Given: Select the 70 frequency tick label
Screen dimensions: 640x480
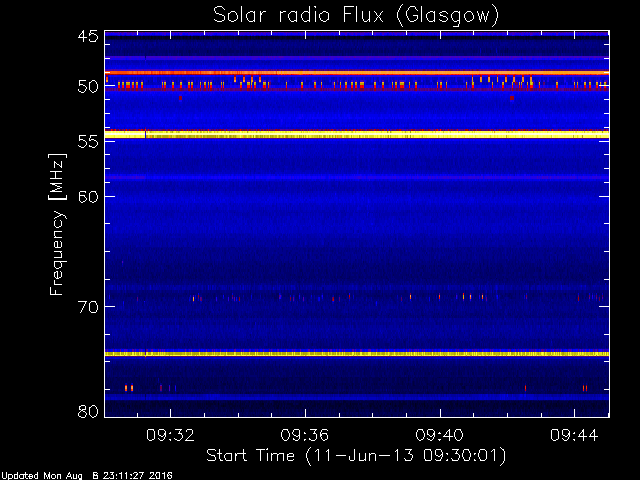Looking at the screenshot, I should pos(88,307).
